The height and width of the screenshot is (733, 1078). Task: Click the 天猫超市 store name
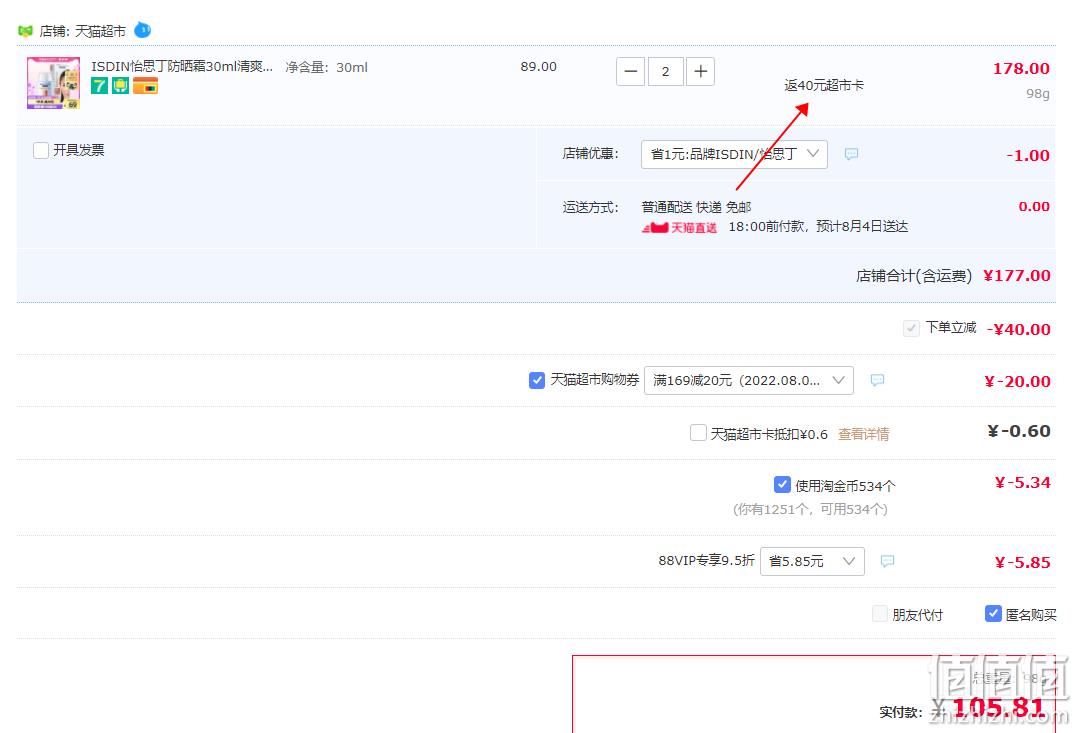pos(100,32)
